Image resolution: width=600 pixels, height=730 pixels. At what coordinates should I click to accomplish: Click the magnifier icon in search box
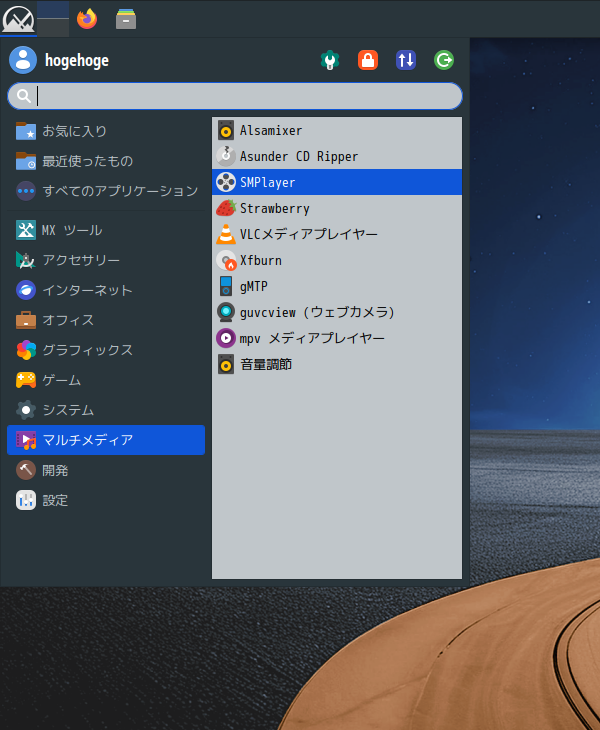coord(23,96)
